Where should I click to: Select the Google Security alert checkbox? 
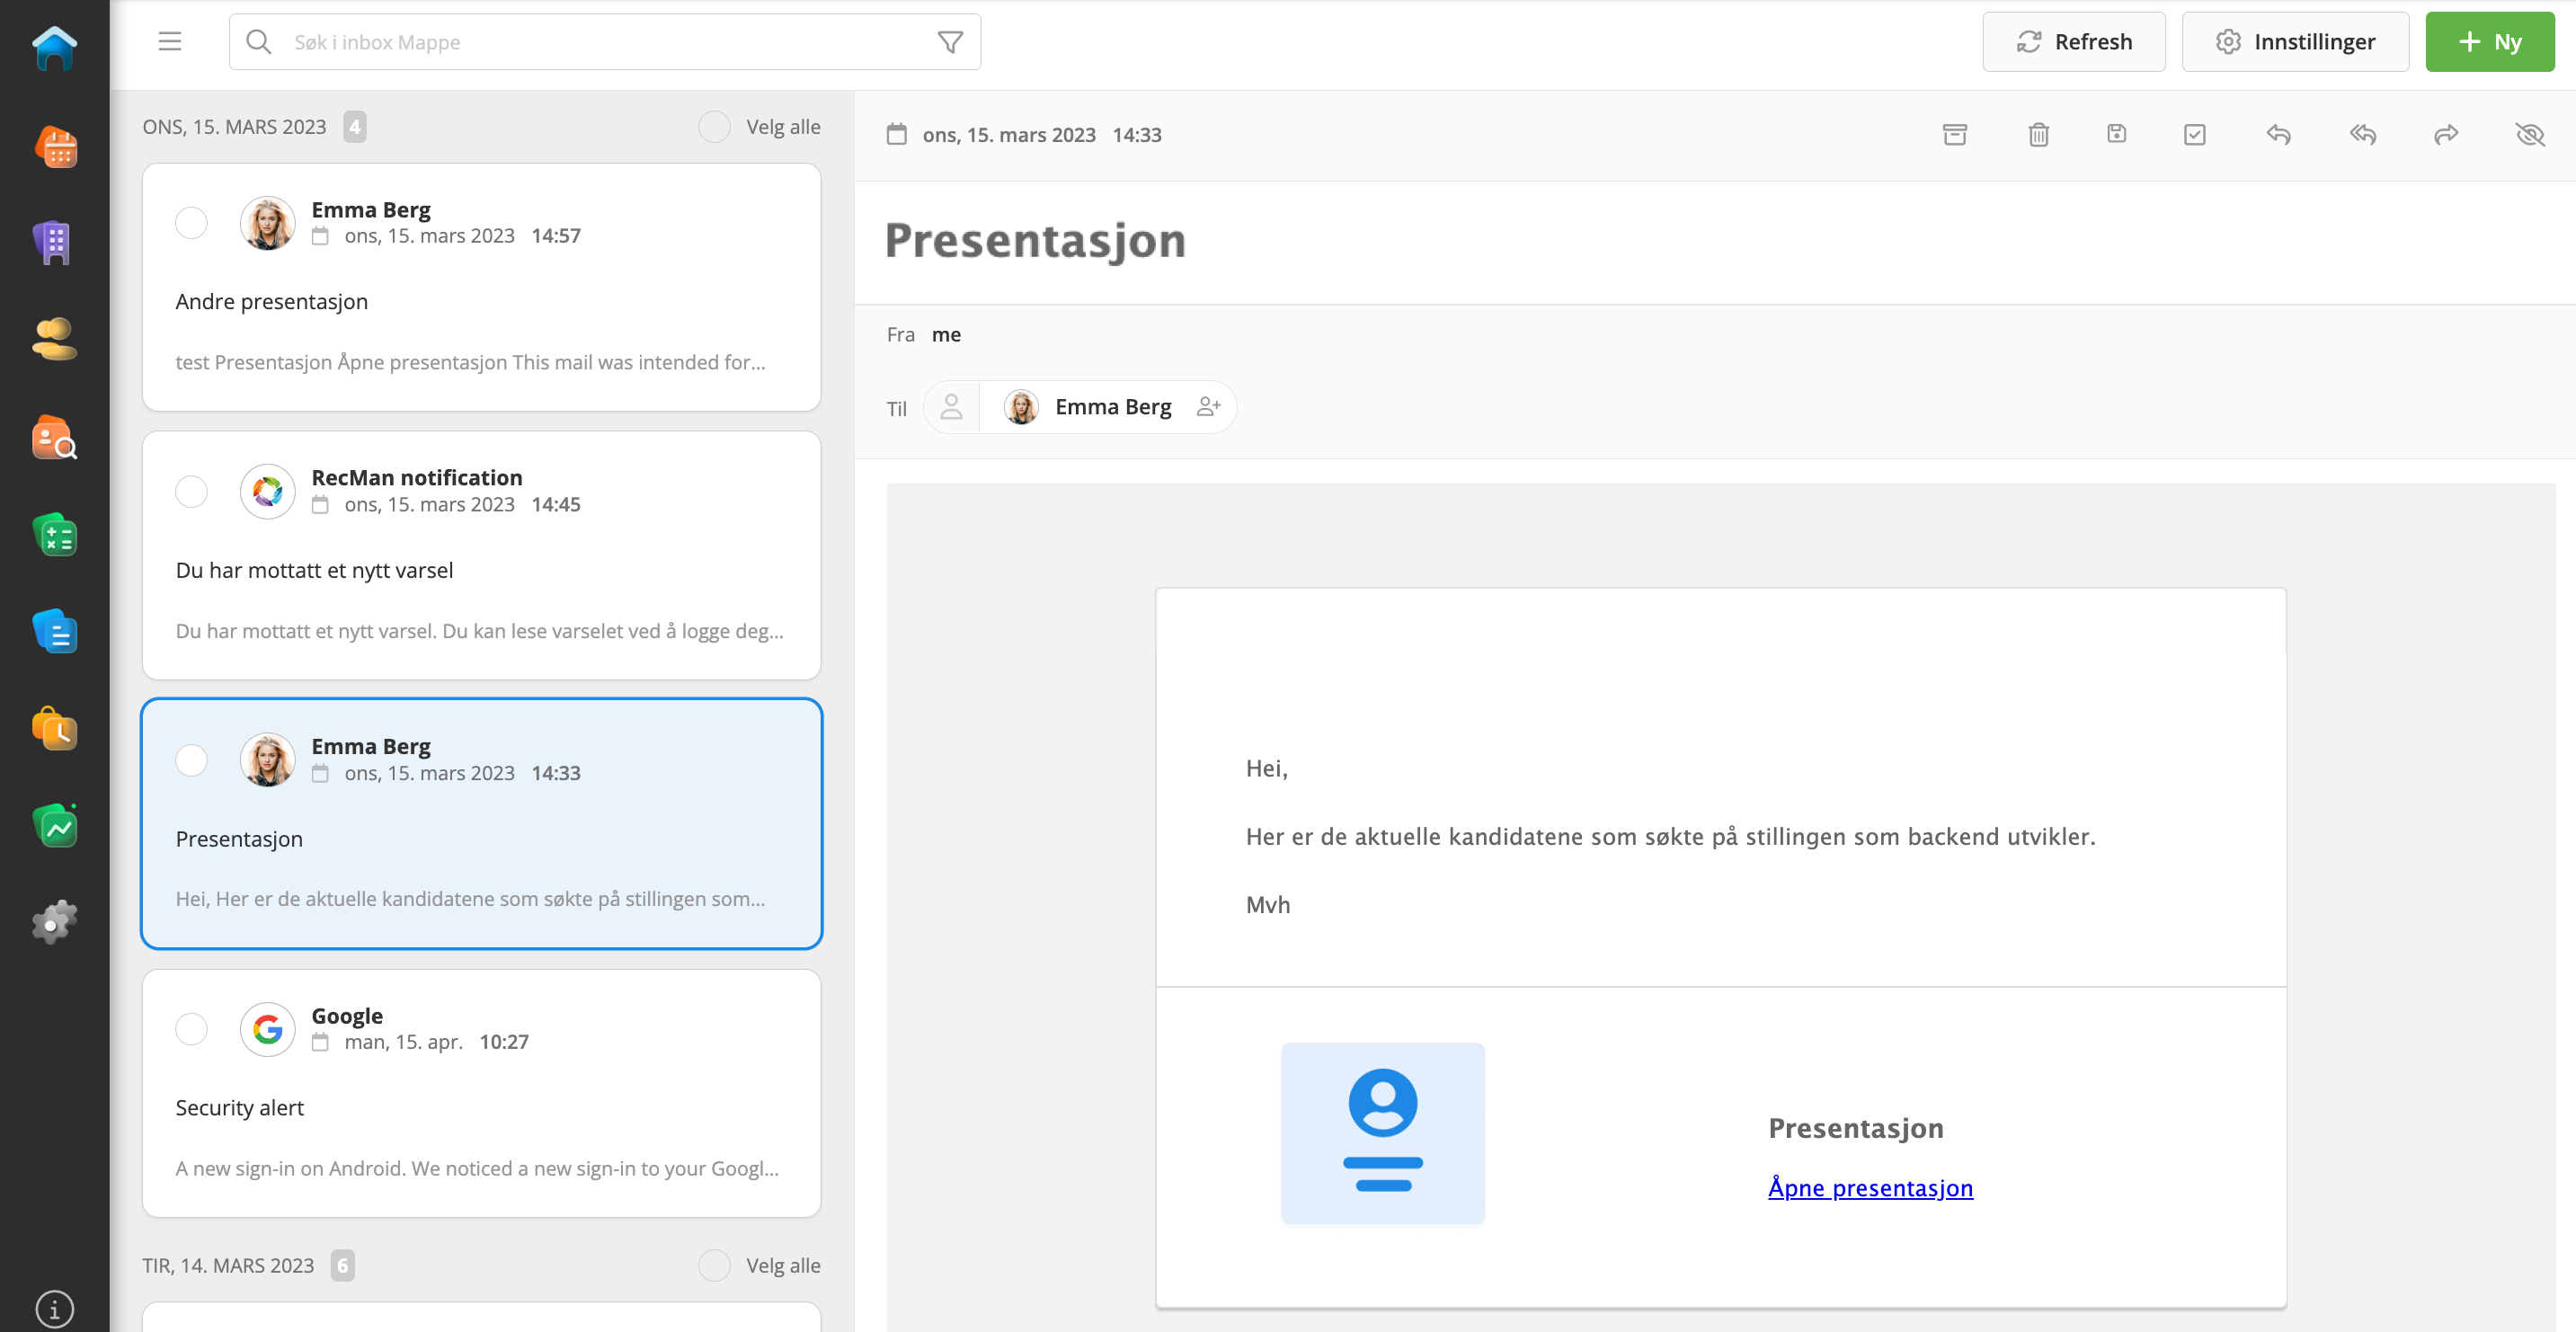(191, 1029)
